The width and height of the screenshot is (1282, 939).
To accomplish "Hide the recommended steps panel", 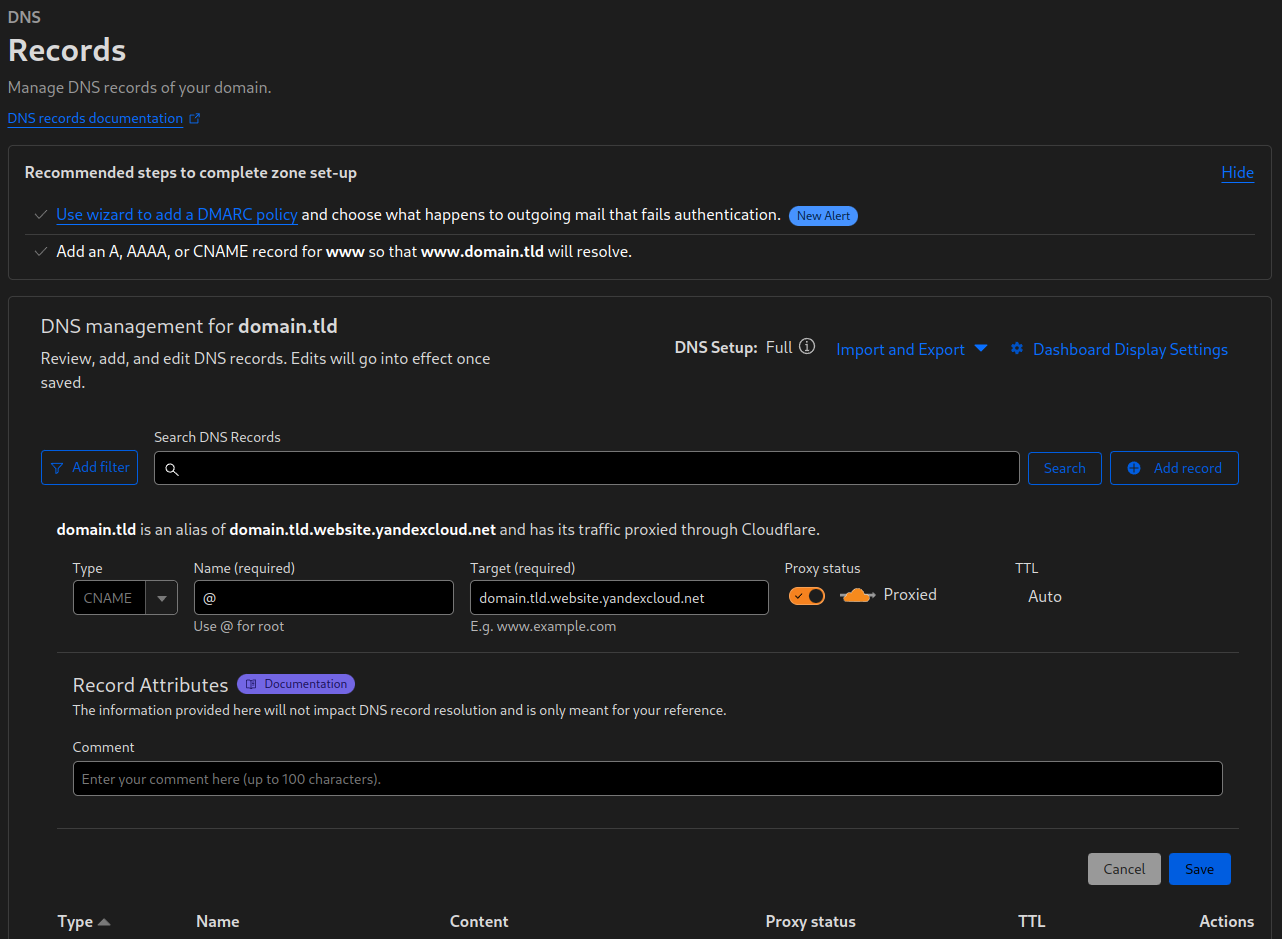I will [x=1237, y=173].
